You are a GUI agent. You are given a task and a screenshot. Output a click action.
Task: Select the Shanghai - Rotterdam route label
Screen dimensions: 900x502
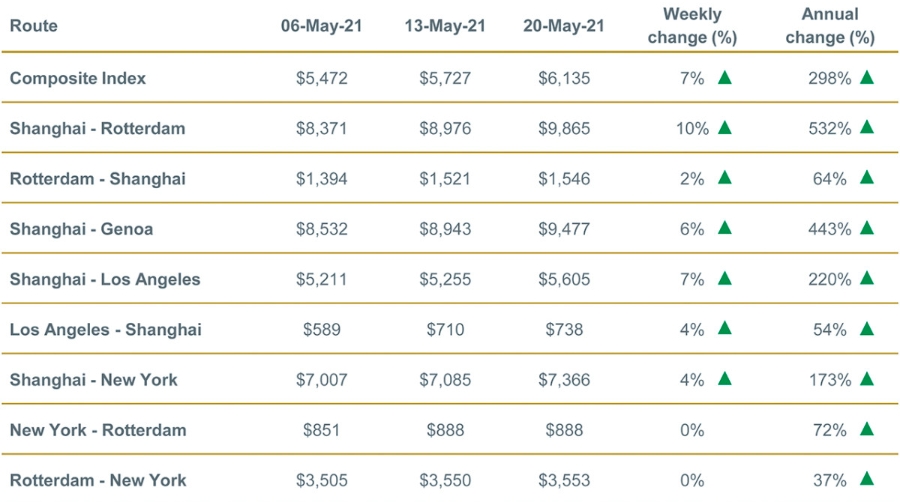98,129
